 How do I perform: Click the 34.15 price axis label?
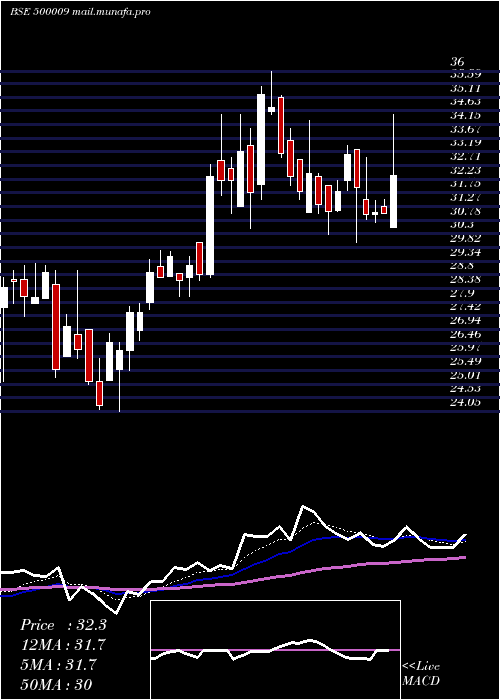point(465,116)
